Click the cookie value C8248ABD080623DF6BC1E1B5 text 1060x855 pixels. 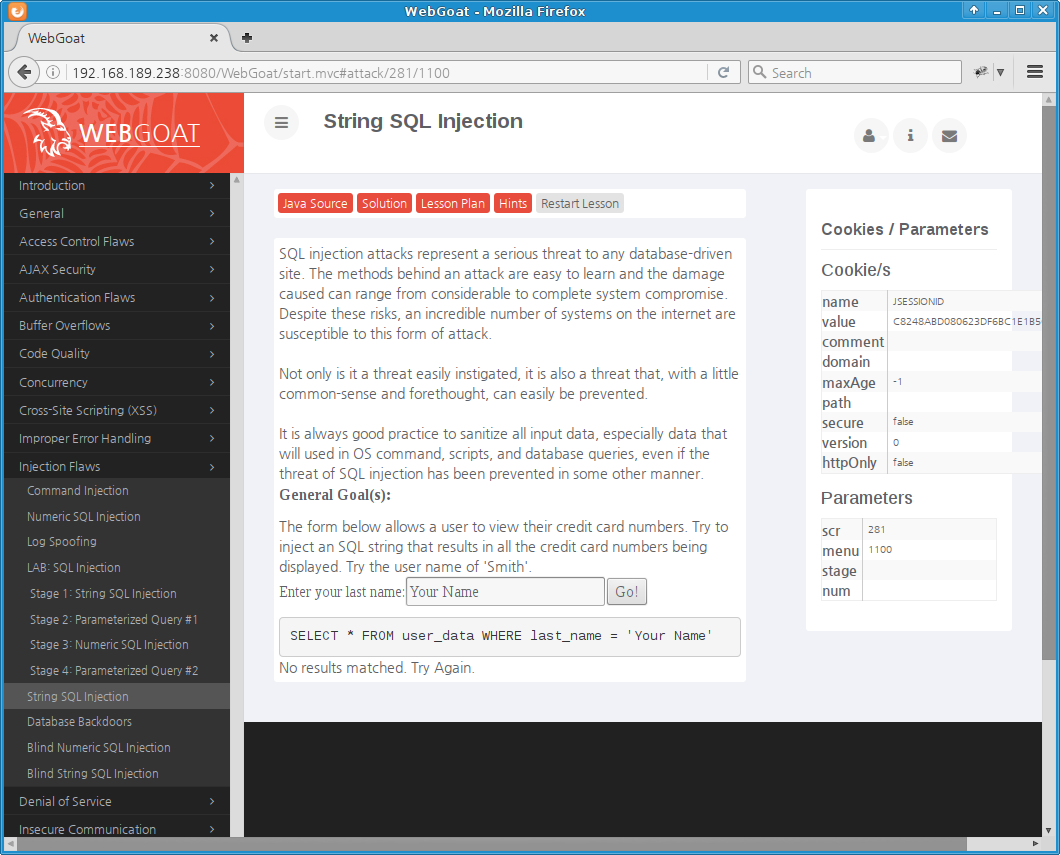pos(967,322)
